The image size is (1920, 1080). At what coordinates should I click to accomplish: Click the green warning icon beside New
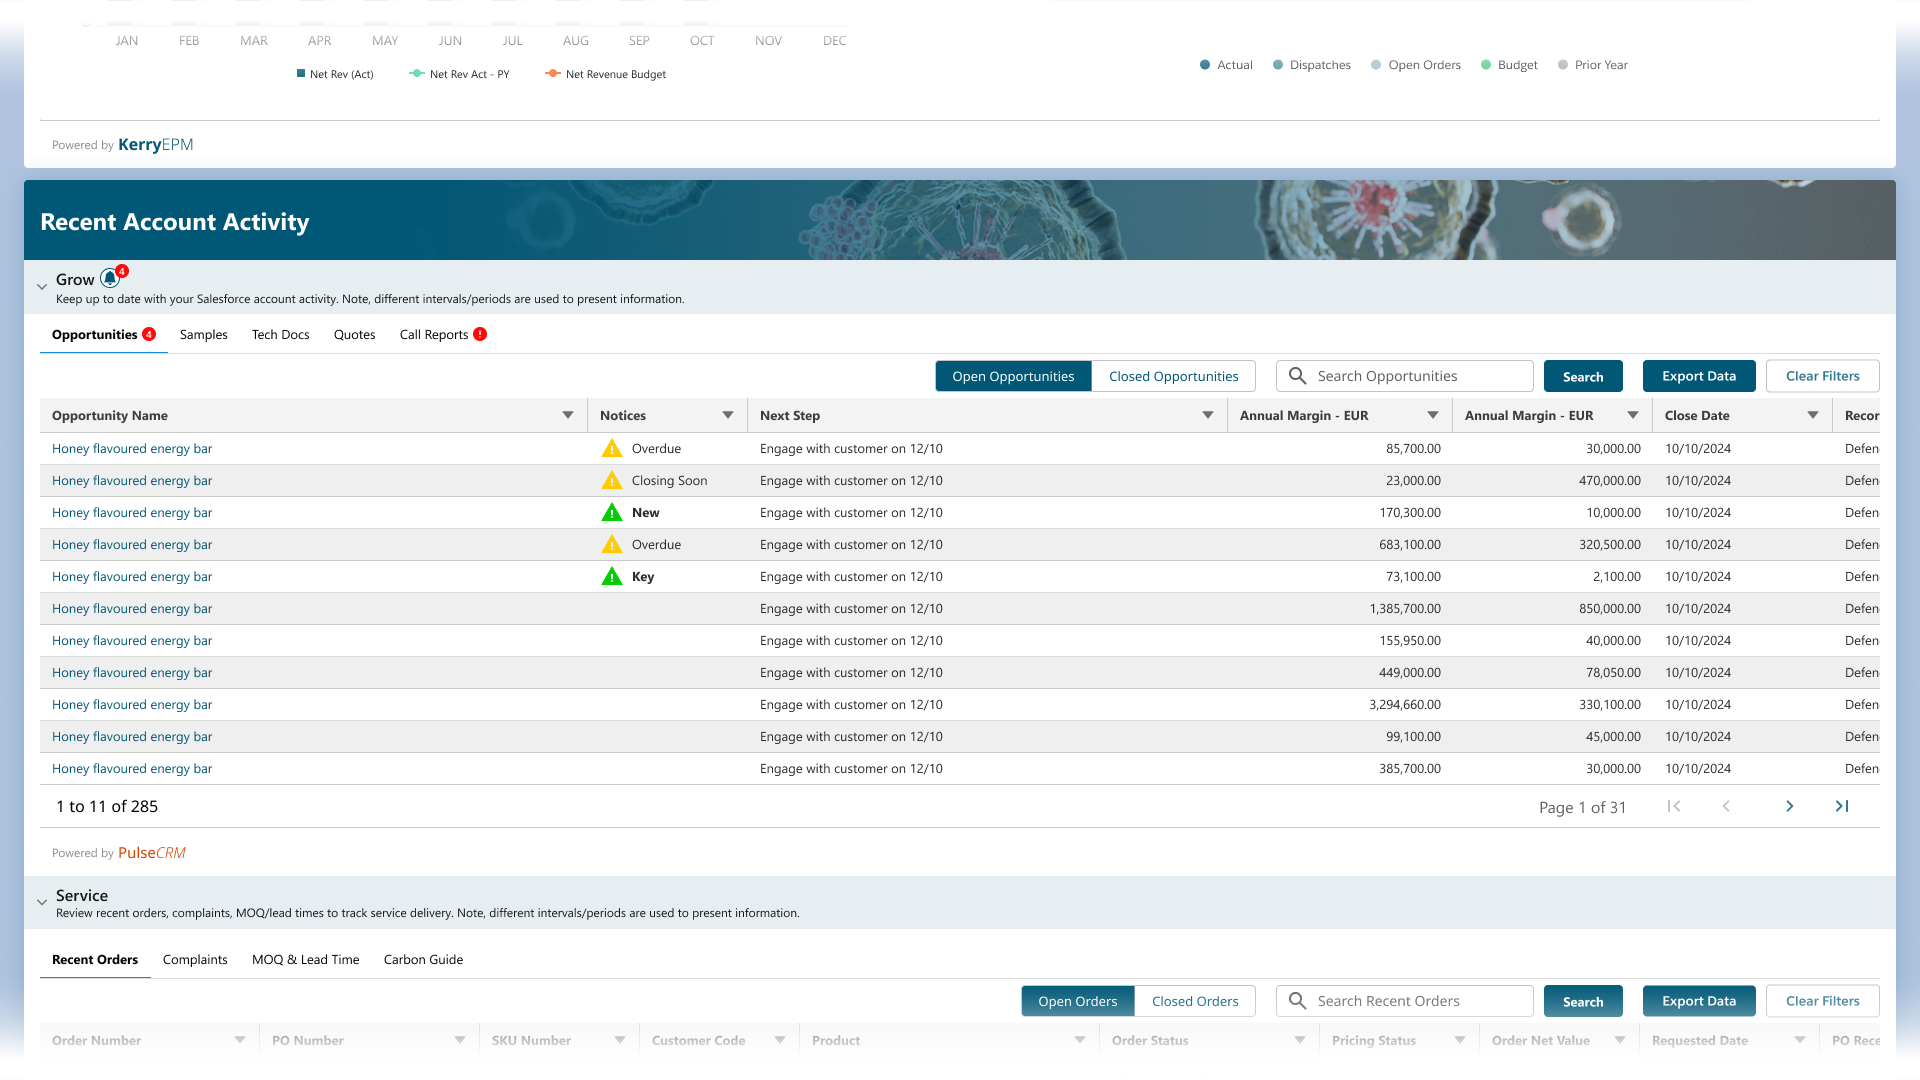[611, 513]
